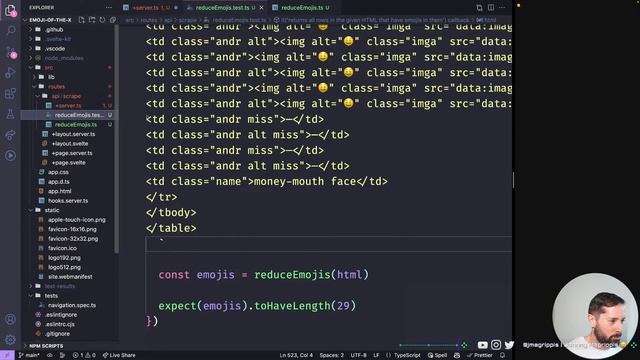Click reduceEmojis.test.ts in the breadcrumb

click(x=239, y=20)
